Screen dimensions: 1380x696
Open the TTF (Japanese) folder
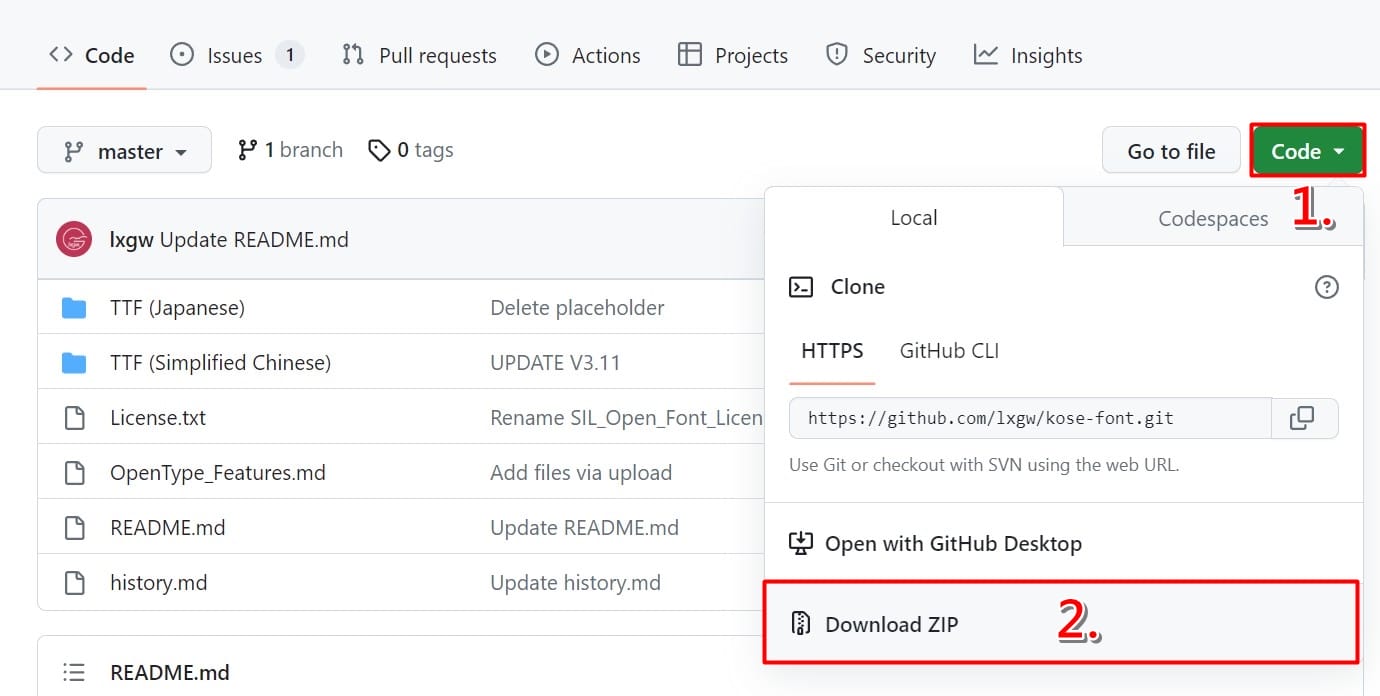tap(177, 308)
